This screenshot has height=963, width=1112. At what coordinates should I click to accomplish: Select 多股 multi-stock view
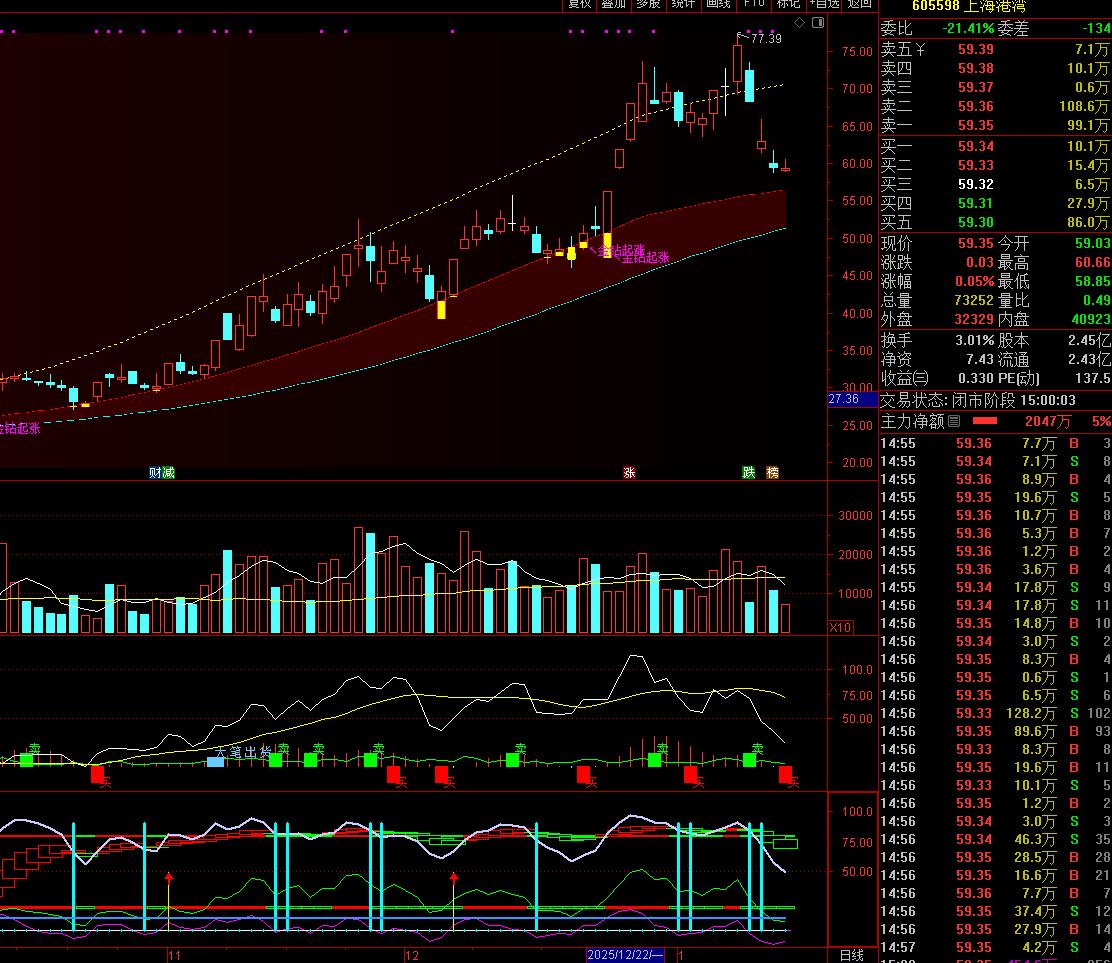pyautogui.click(x=648, y=4)
